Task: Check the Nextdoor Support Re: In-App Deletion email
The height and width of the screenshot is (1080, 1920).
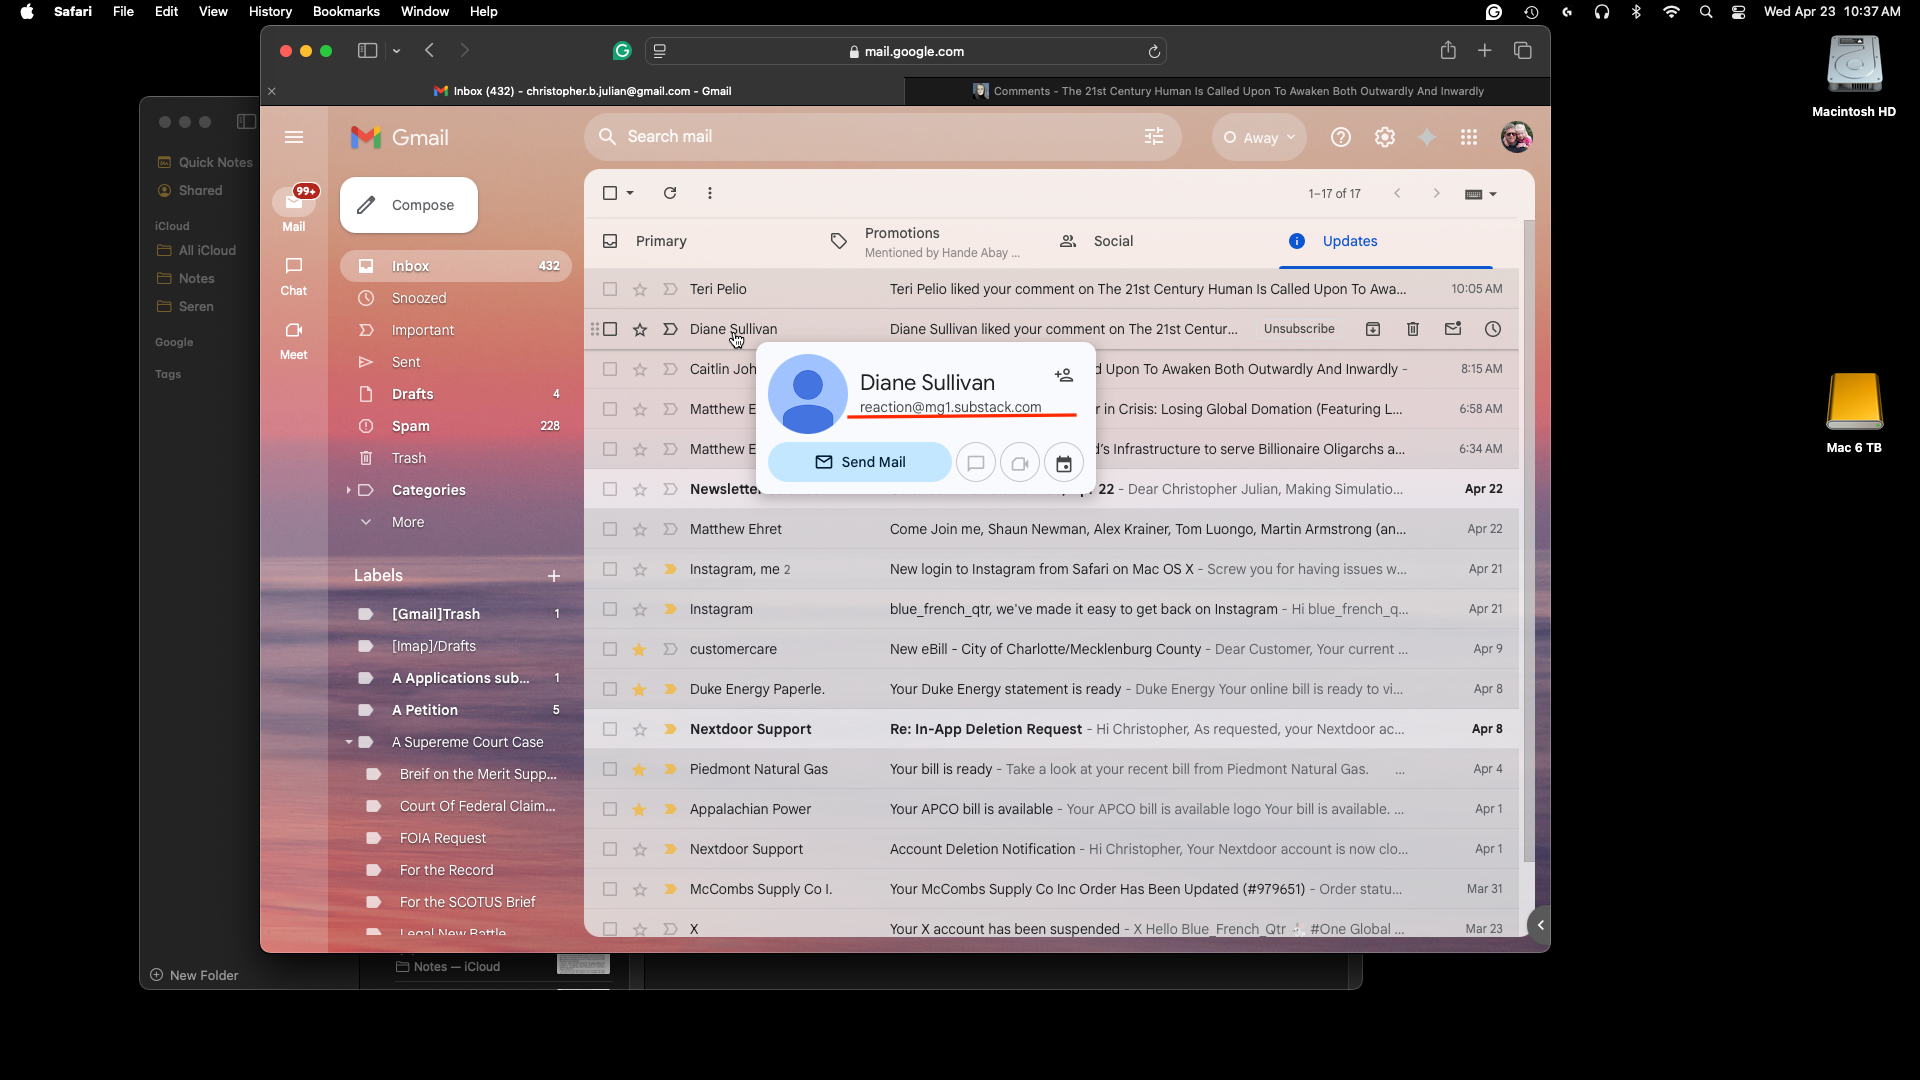Action: [610, 729]
